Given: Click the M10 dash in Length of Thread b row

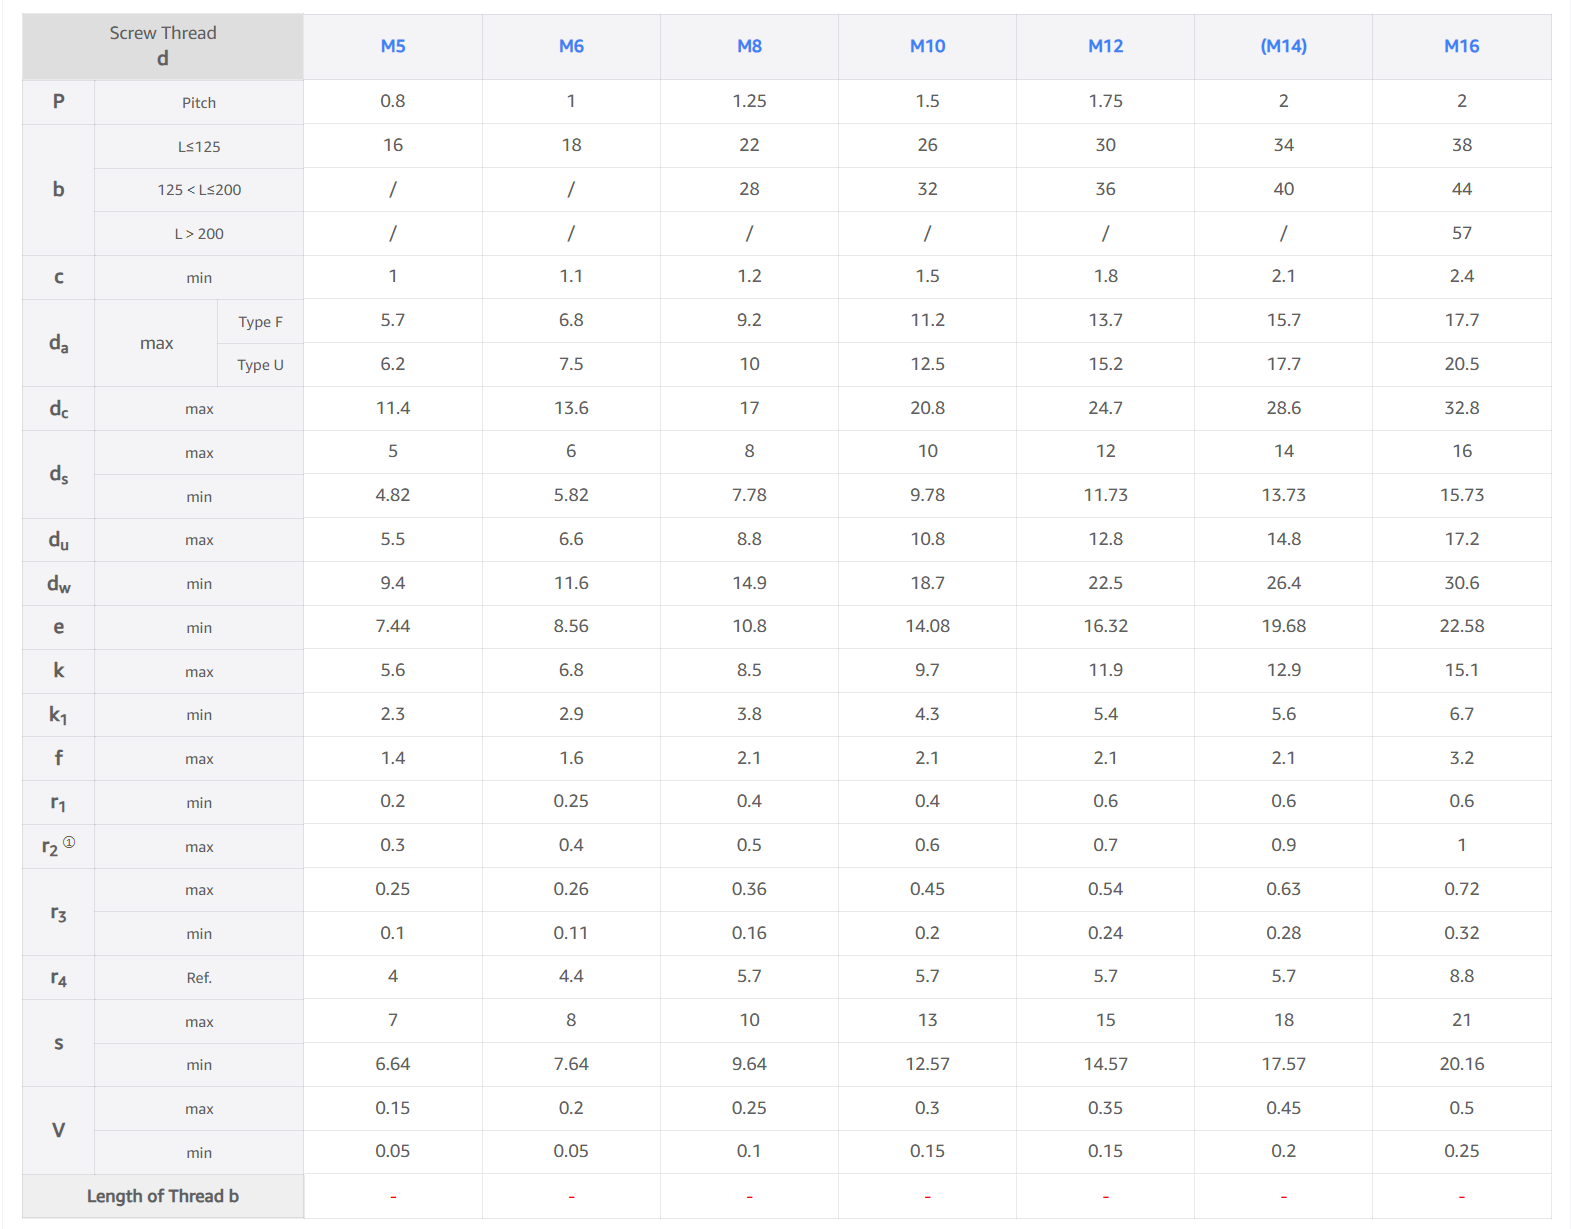Looking at the screenshot, I should (927, 1196).
